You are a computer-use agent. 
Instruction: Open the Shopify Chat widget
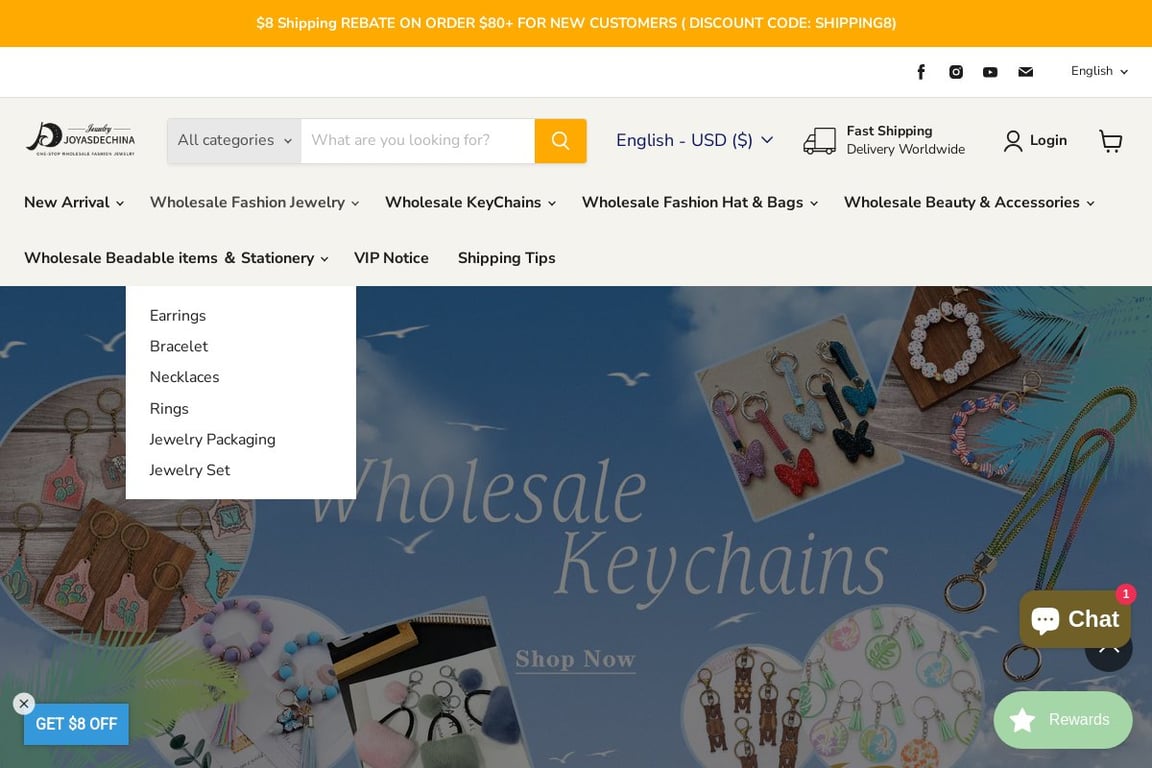pyautogui.click(x=1075, y=619)
